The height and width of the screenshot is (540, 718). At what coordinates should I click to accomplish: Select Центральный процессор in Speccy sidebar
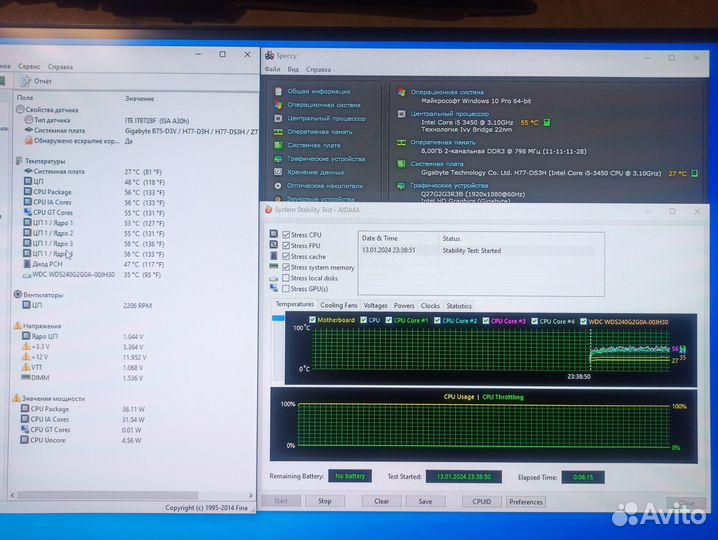320,118
